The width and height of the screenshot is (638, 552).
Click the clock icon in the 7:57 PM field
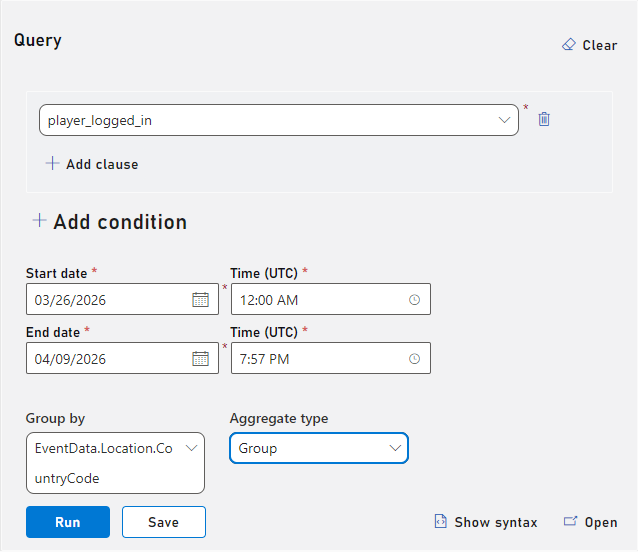tap(414, 359)
